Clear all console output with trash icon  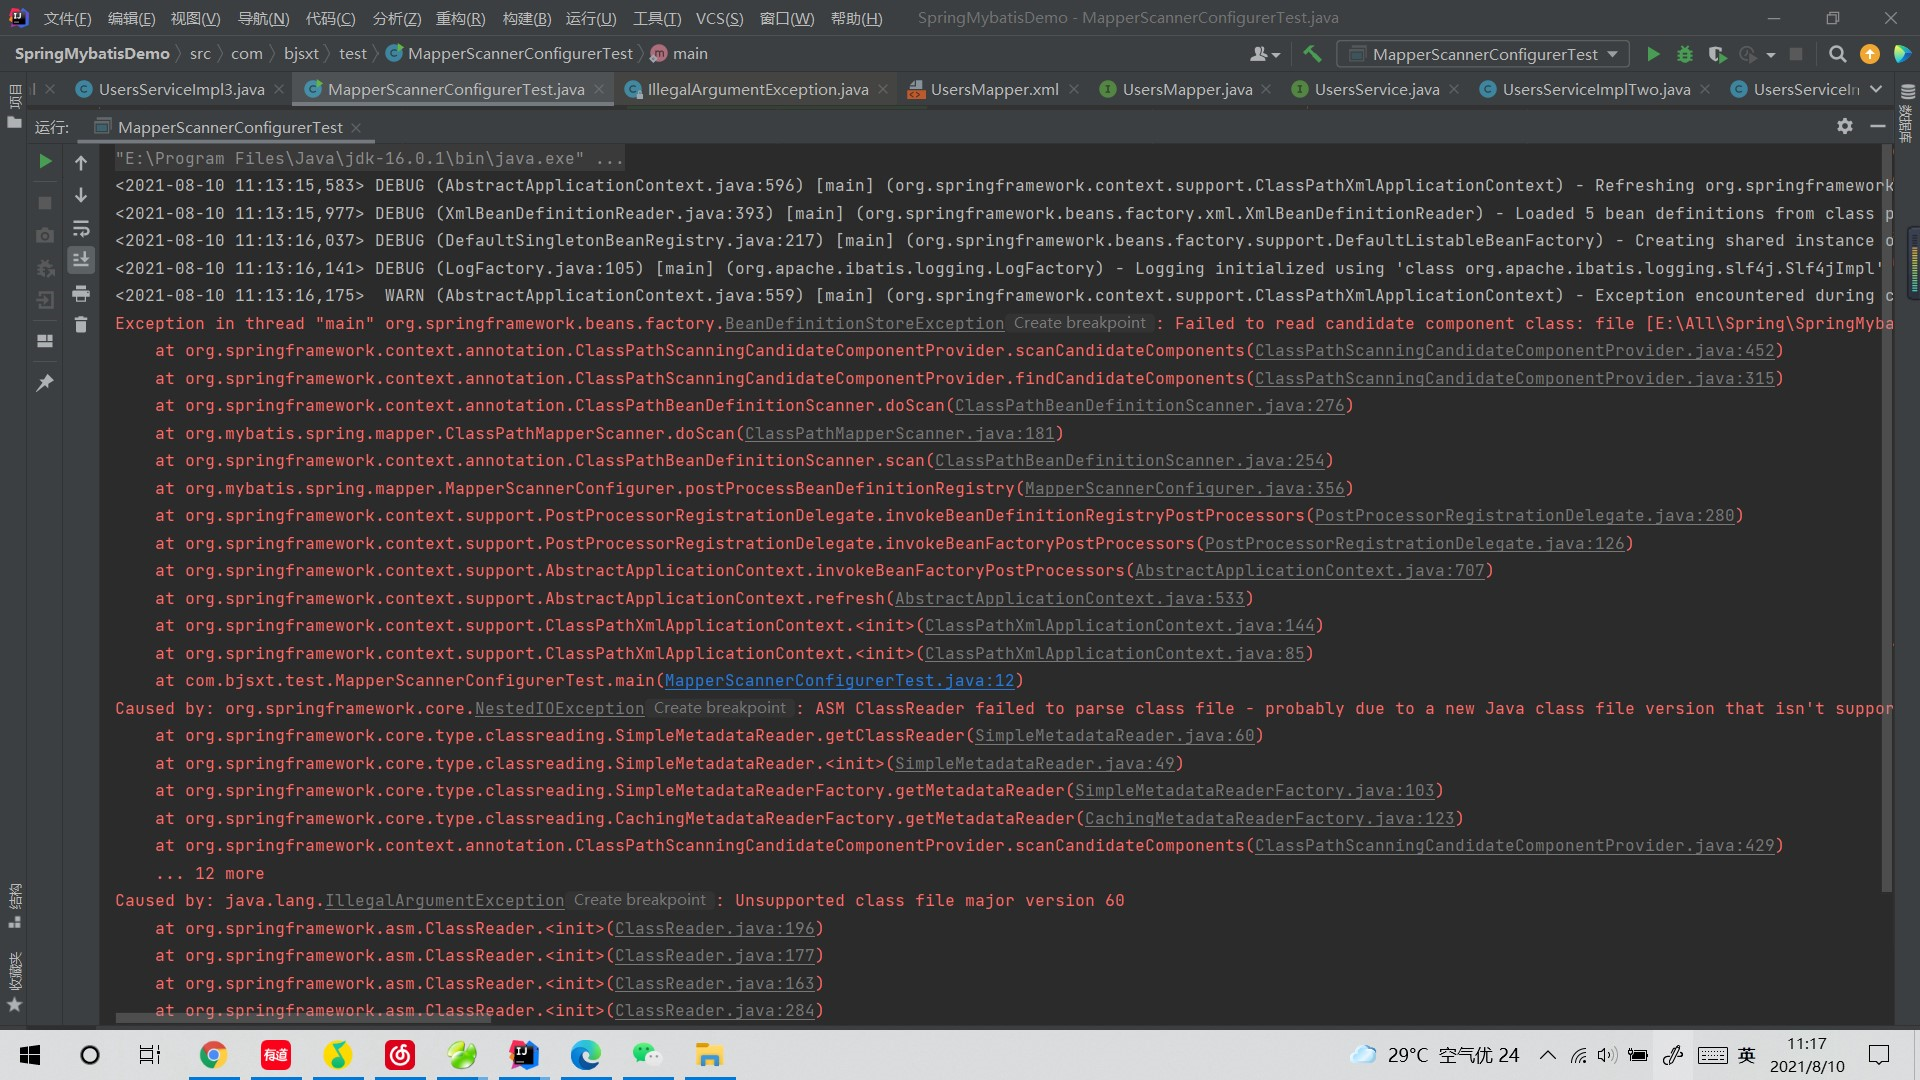(x=81, y=325)
